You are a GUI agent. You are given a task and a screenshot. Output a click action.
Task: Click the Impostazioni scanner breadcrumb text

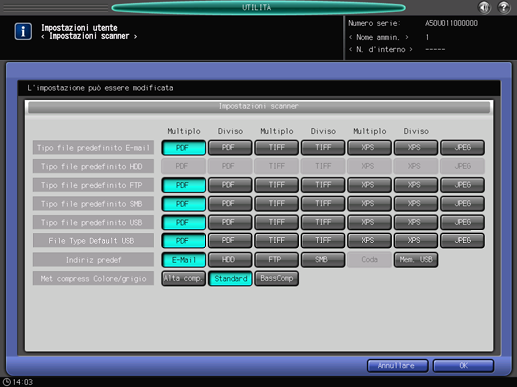click(89, 36)
